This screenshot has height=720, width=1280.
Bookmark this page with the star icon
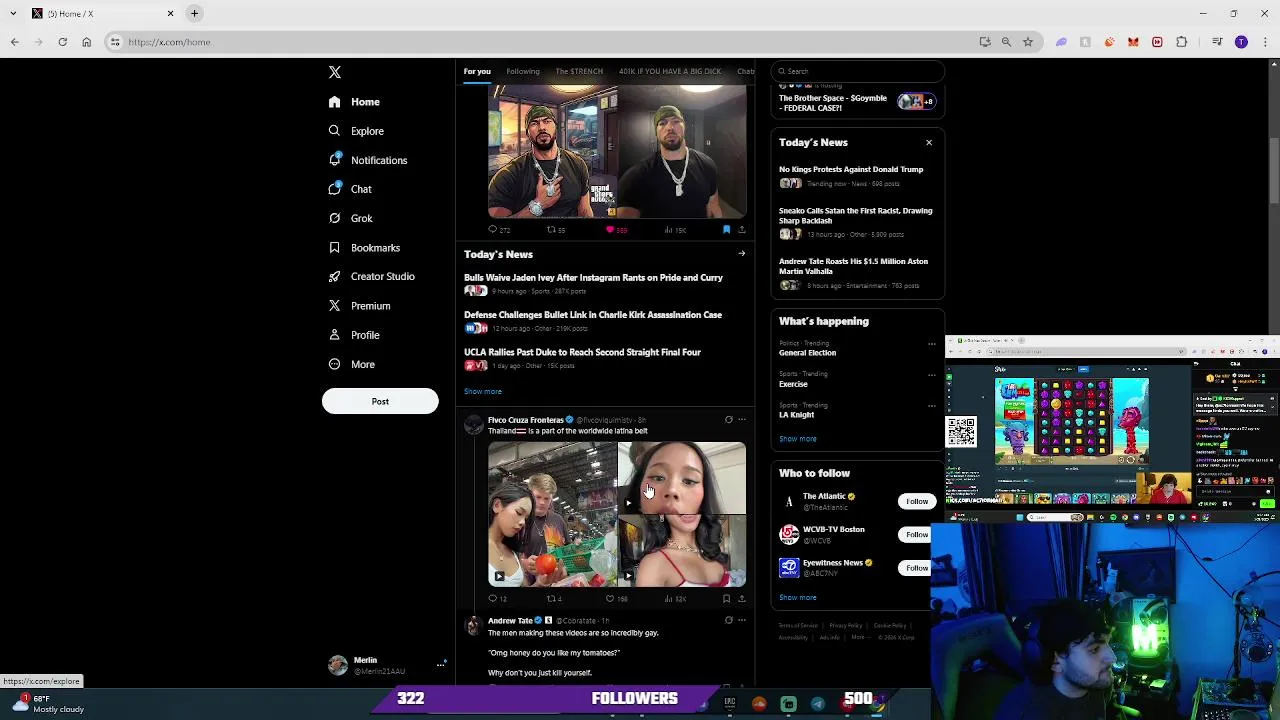tap(1027, 42)
